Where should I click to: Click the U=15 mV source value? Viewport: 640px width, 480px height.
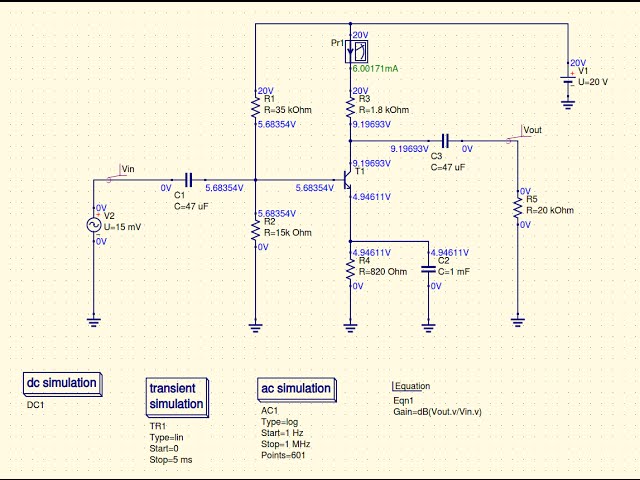[x=122, y=227]
